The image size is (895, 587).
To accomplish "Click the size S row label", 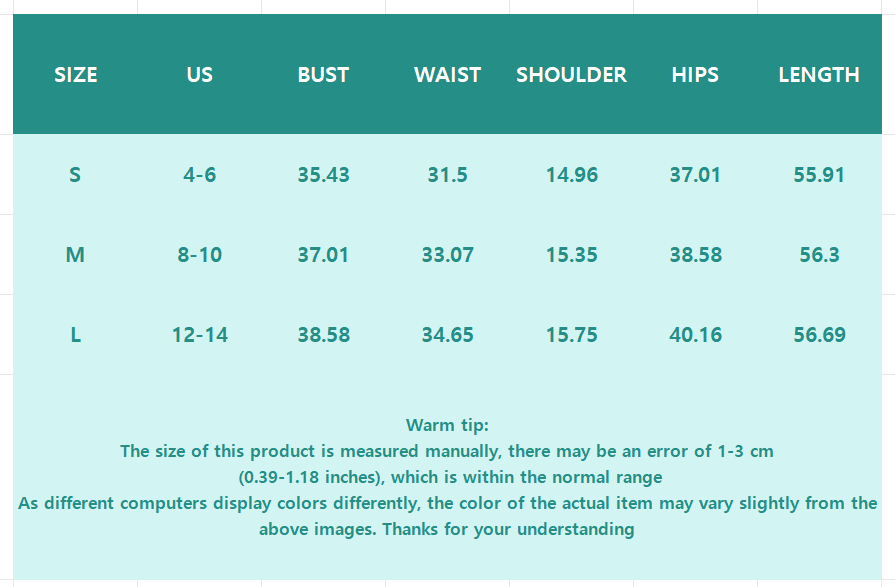I will click(75, 175).
